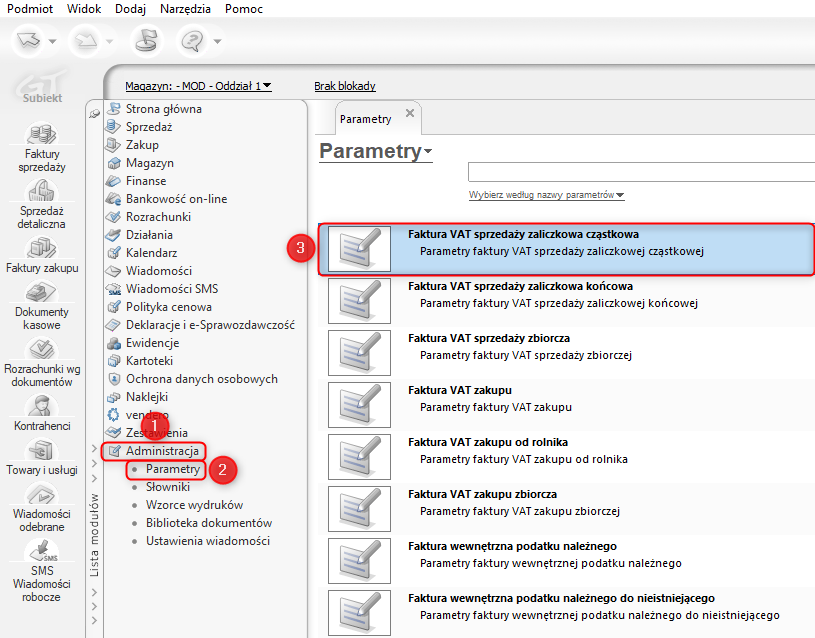This screenshot has width=815, height=638.
Task: Click icon of Faktura VAT sprzedaży zaliczkowa cząstkowa
Action: click(x=359, y=249)
